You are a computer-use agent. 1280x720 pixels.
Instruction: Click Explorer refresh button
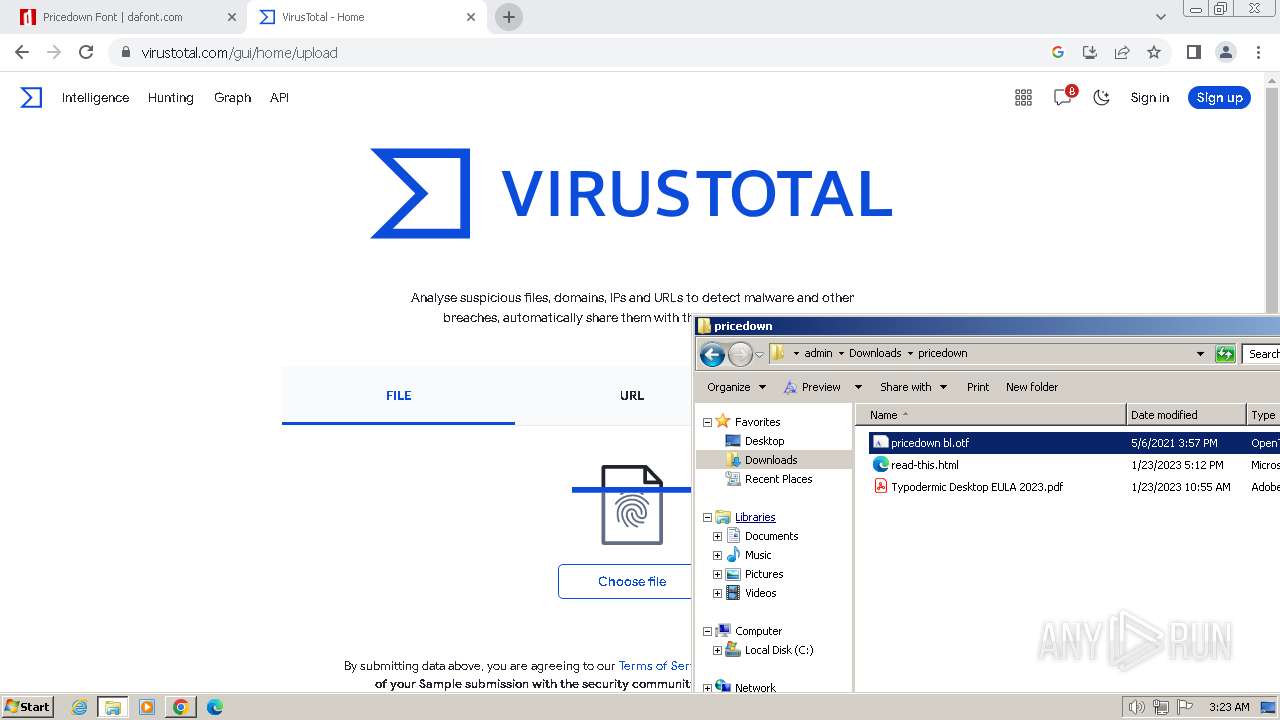[1225, 353]
